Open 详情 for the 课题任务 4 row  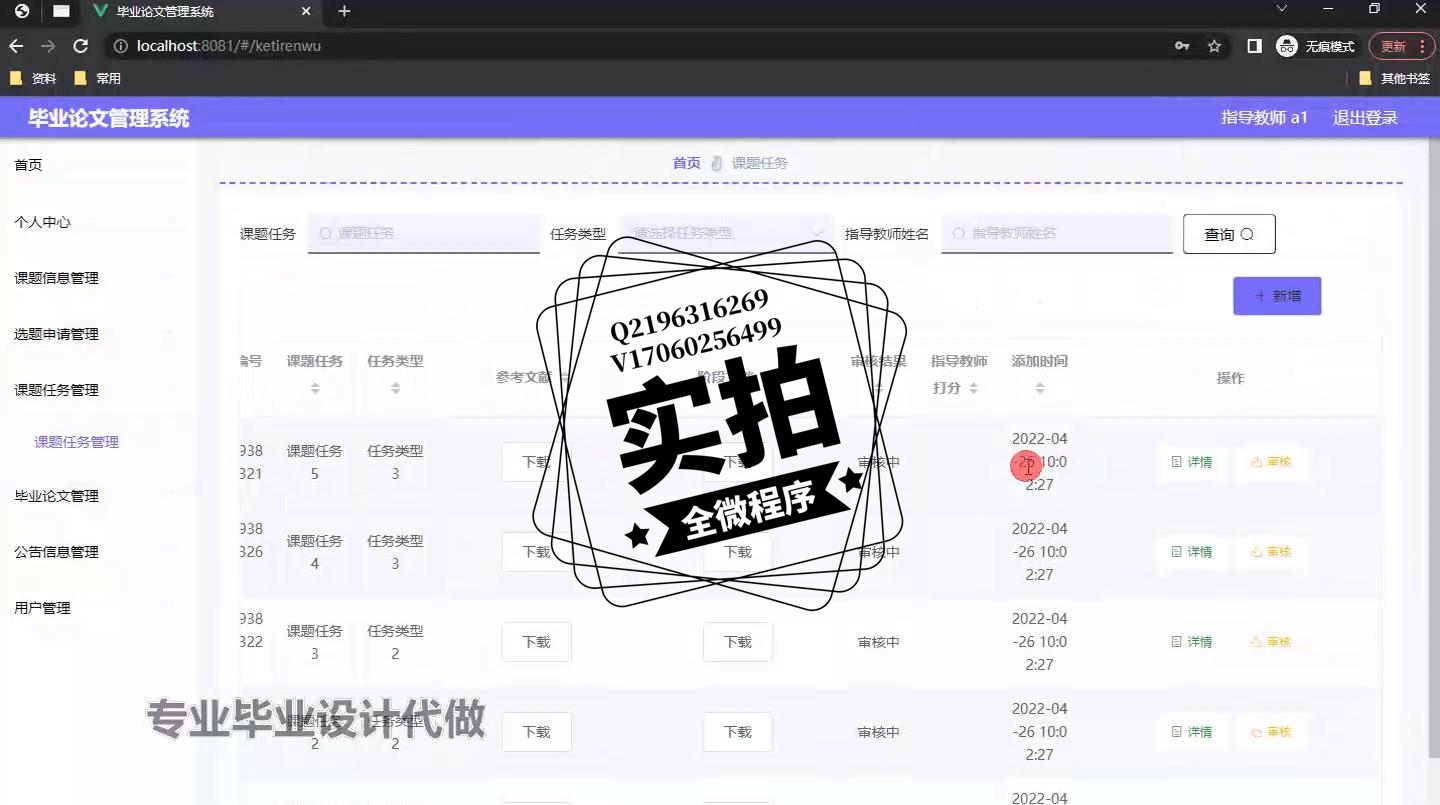click(x=1192, y=552)
